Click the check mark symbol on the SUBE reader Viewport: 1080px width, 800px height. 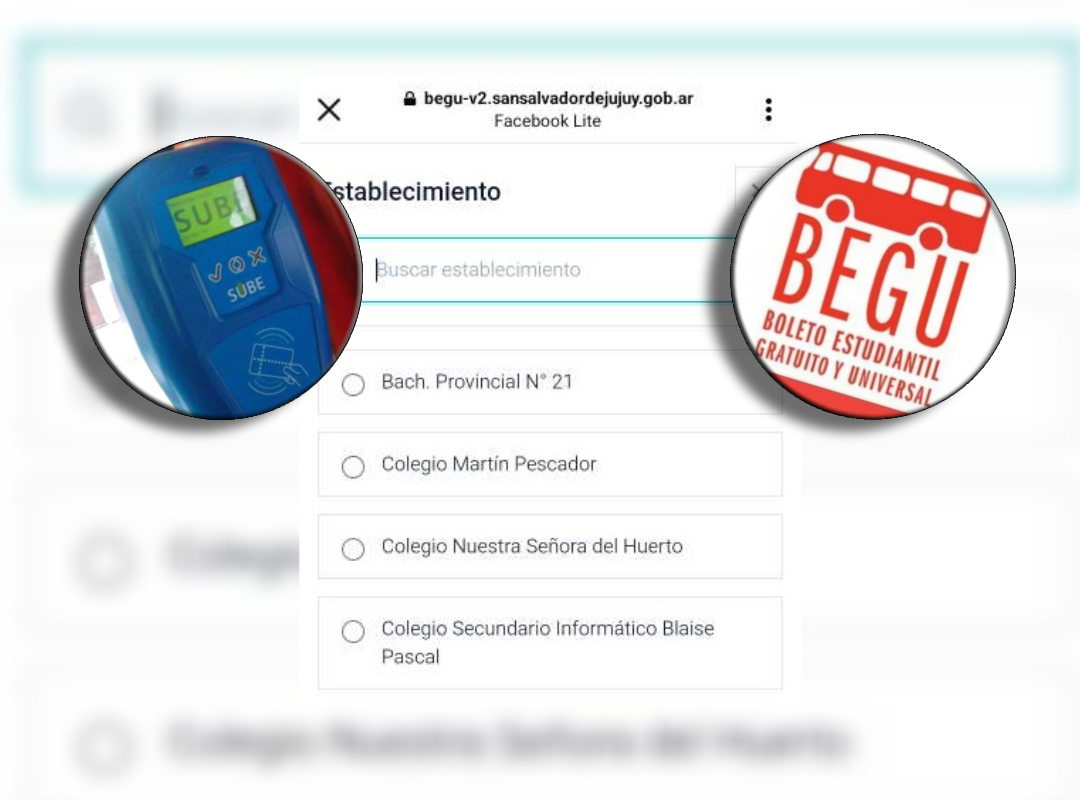[216, 274]
